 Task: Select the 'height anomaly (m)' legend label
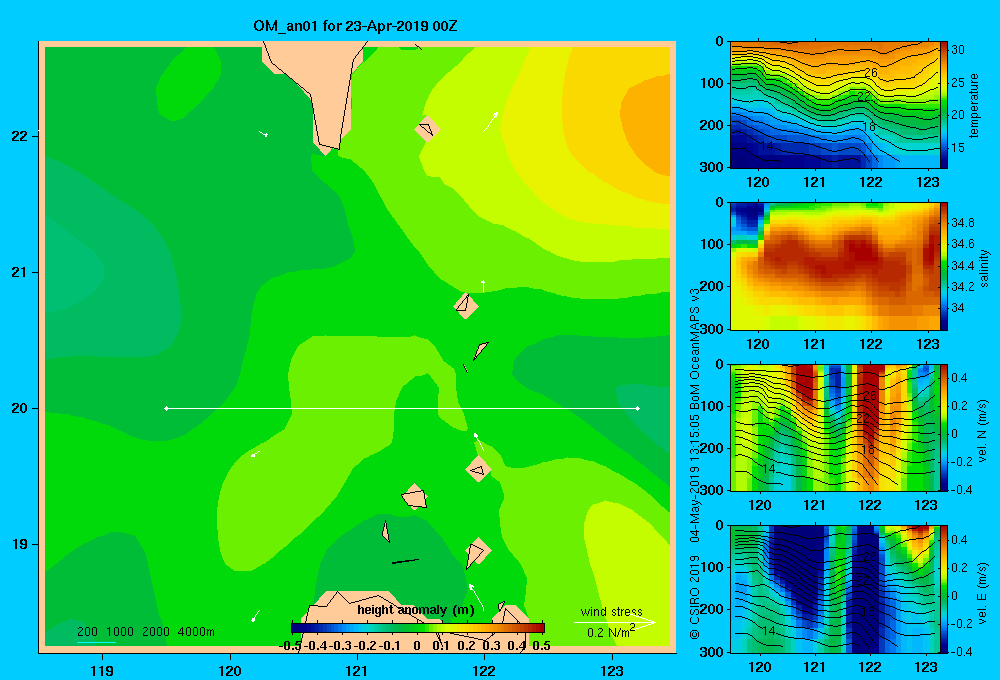click(x=416, y=610)
